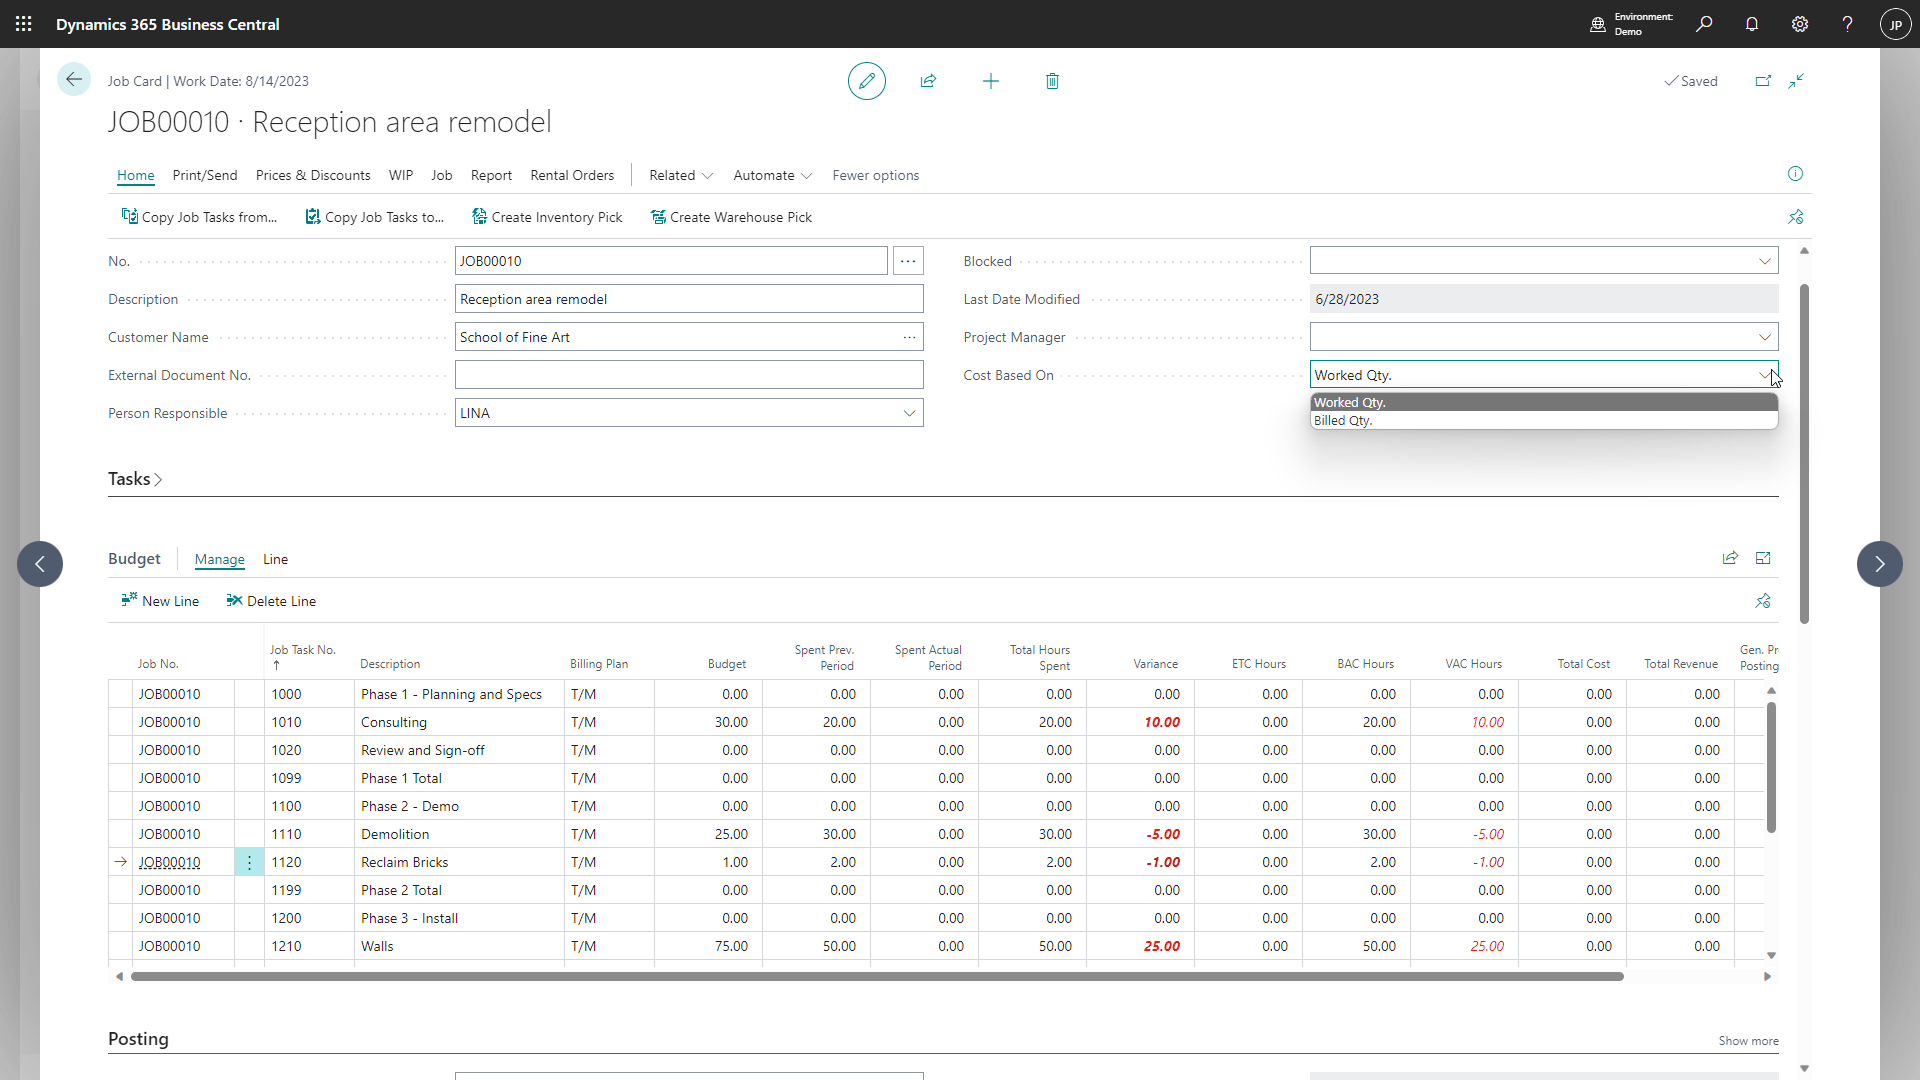Expand the Tasks section
Viewport: 1920px width, 1080px height.
pos(135,479)
